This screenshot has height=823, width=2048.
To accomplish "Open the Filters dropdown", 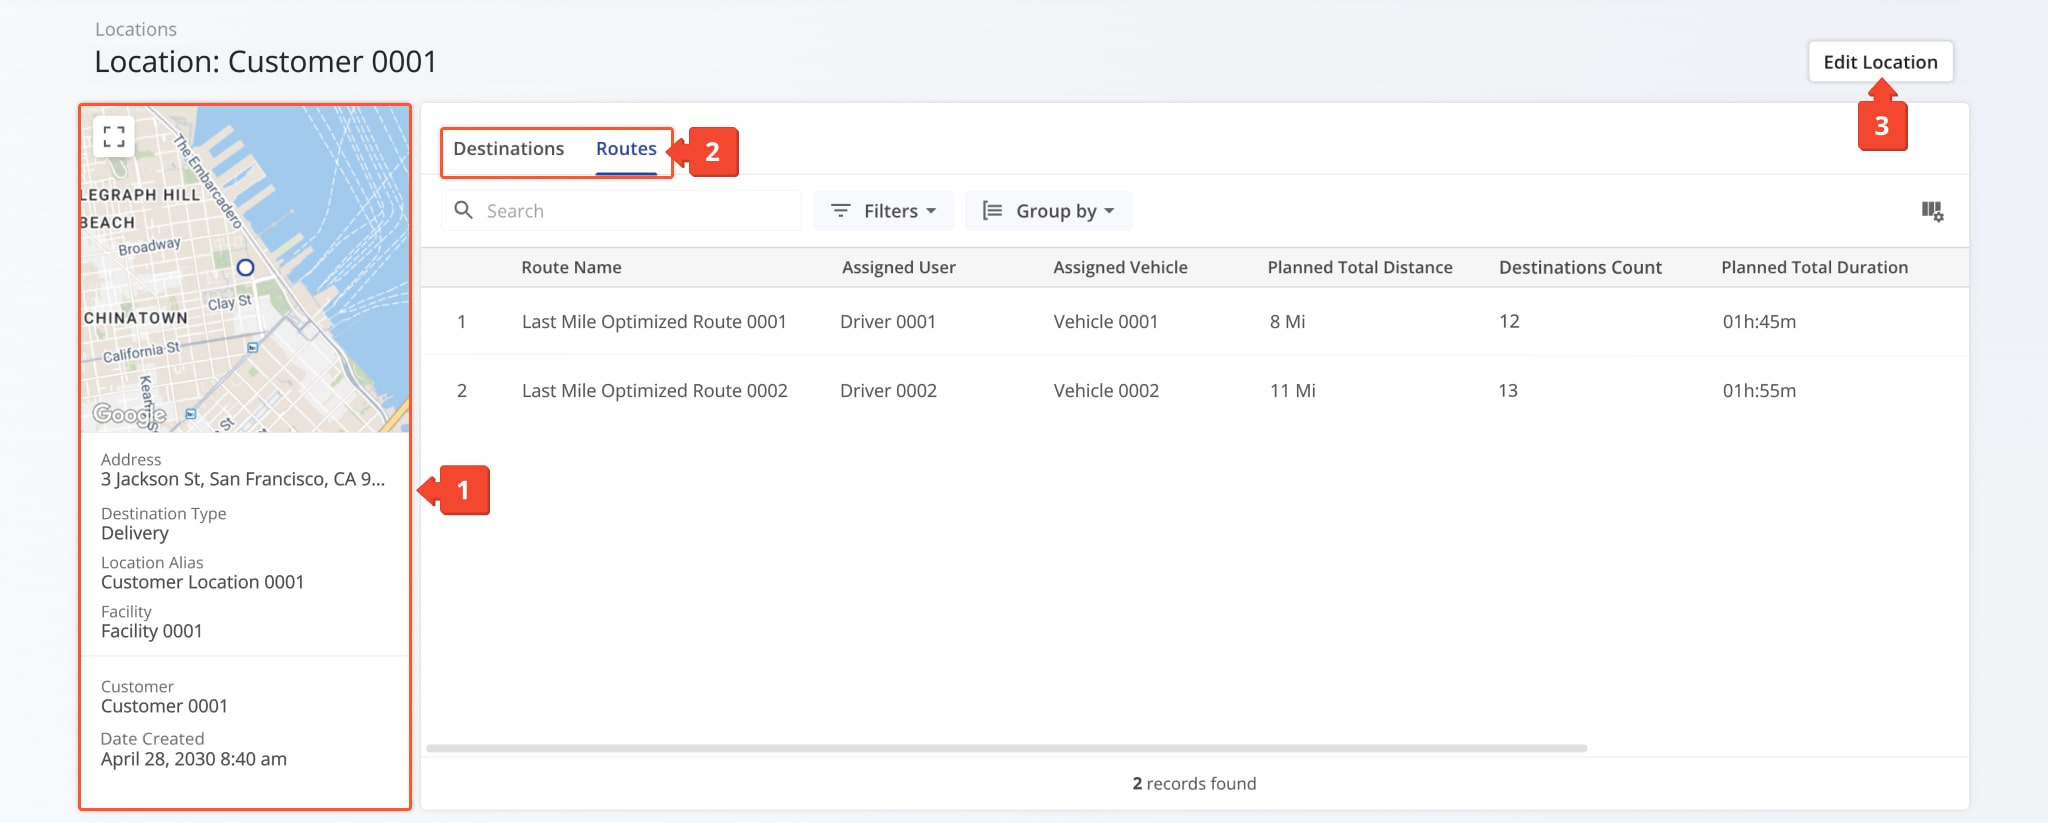I will point(883,211).
